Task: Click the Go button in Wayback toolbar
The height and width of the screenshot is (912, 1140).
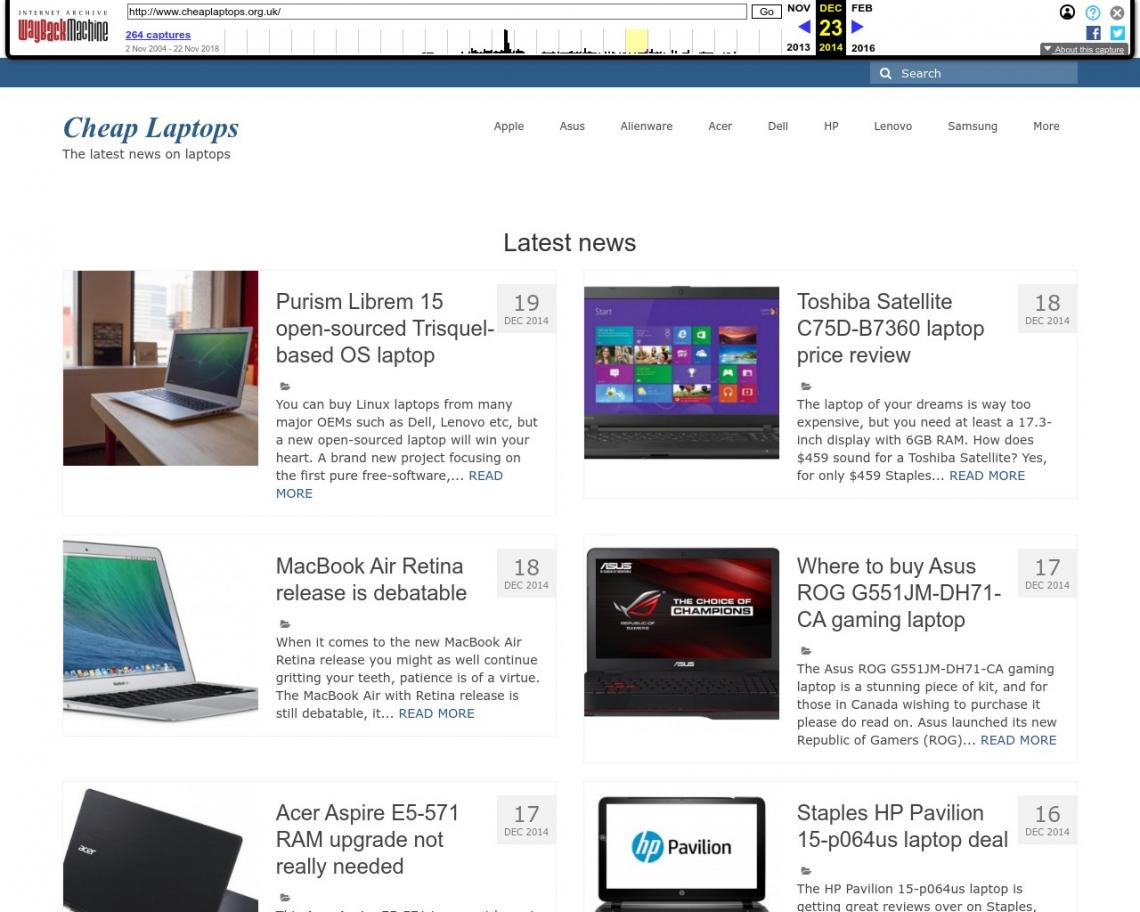Action: pyautogui.click(x=766, y=12)
